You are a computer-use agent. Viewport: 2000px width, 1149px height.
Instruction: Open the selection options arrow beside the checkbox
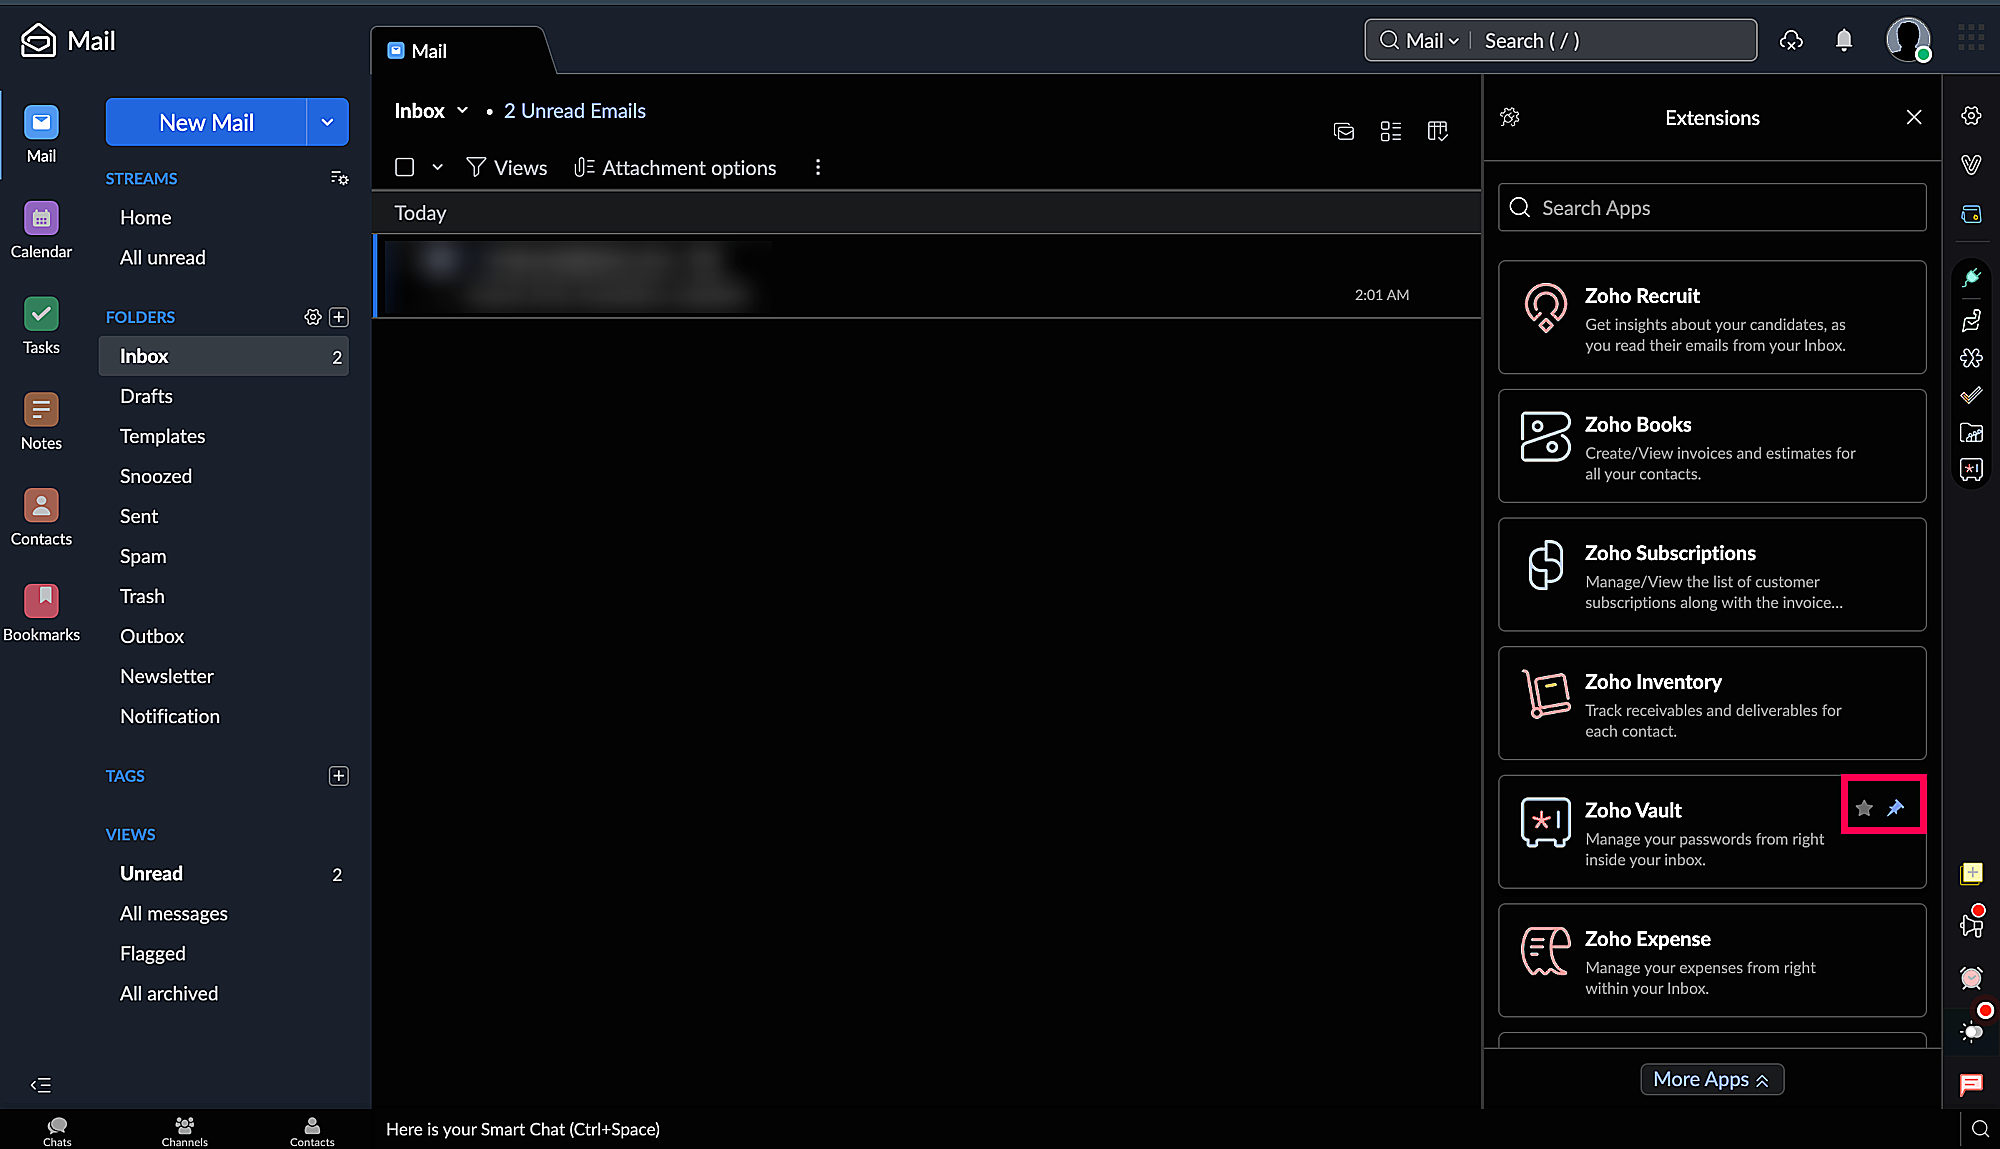pos(437,167)
